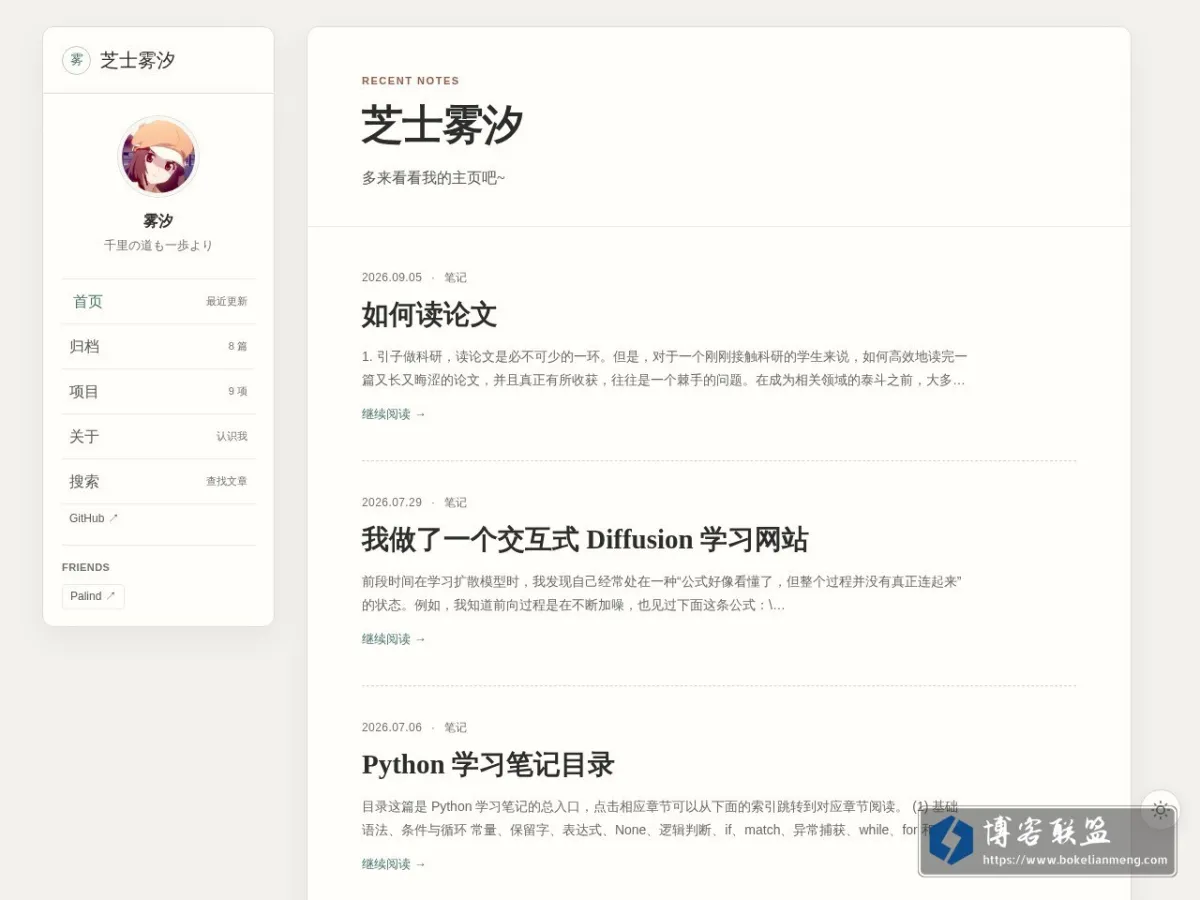Click the large 芝士雾汐 page heading

442,126
